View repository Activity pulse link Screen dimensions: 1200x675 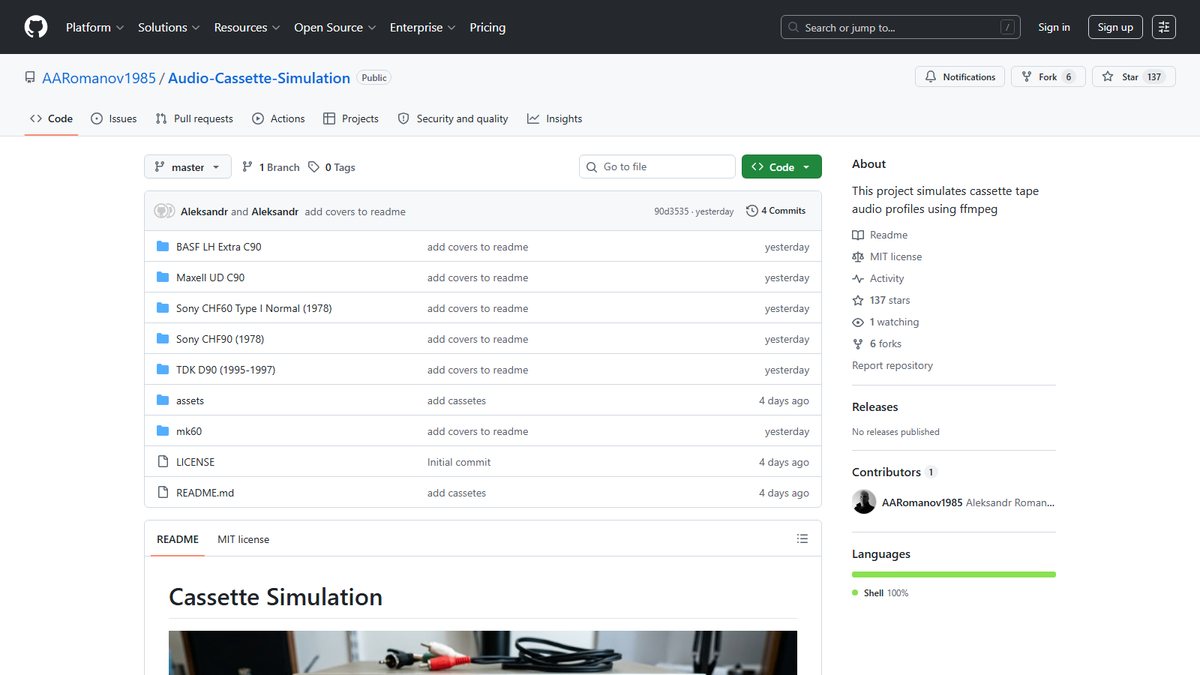(x=878, y=279)
